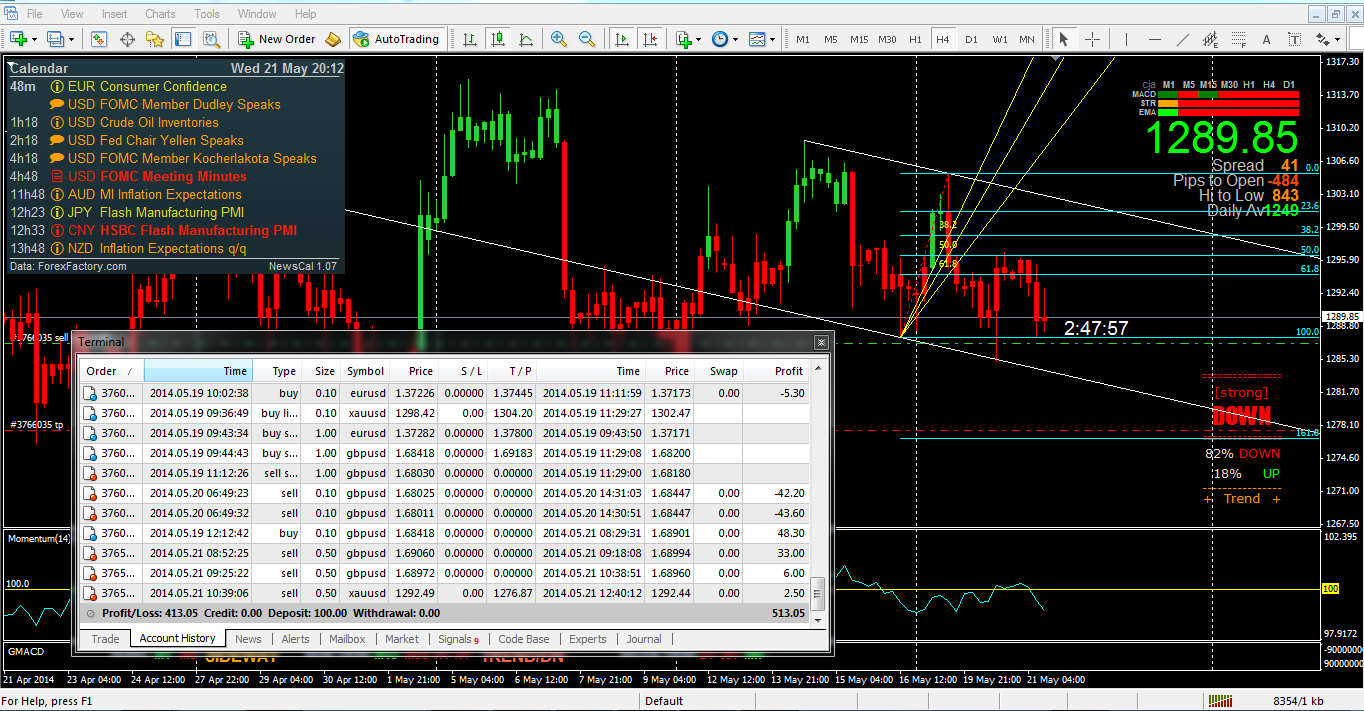Draw a horizontal line tool
Viewport: 1364px width, 711px height.
point(1155,39)
